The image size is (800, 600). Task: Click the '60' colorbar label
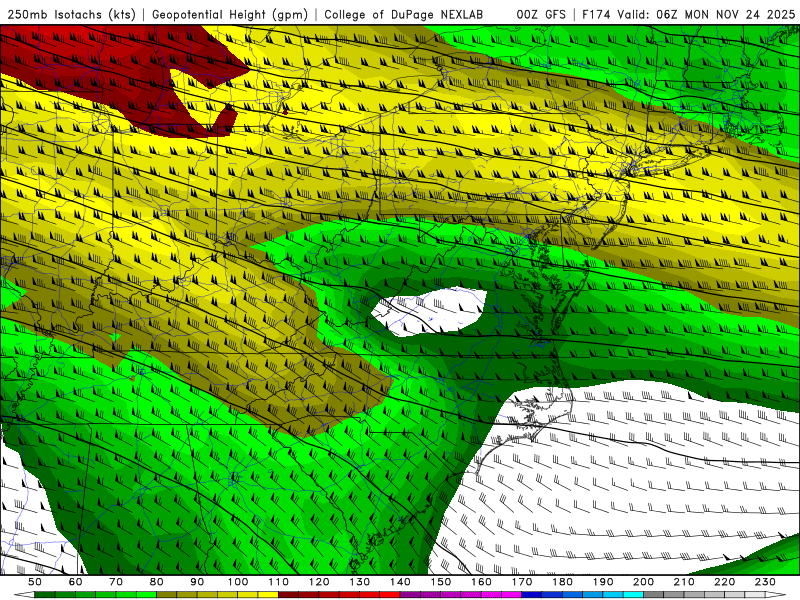click(76, 582)
